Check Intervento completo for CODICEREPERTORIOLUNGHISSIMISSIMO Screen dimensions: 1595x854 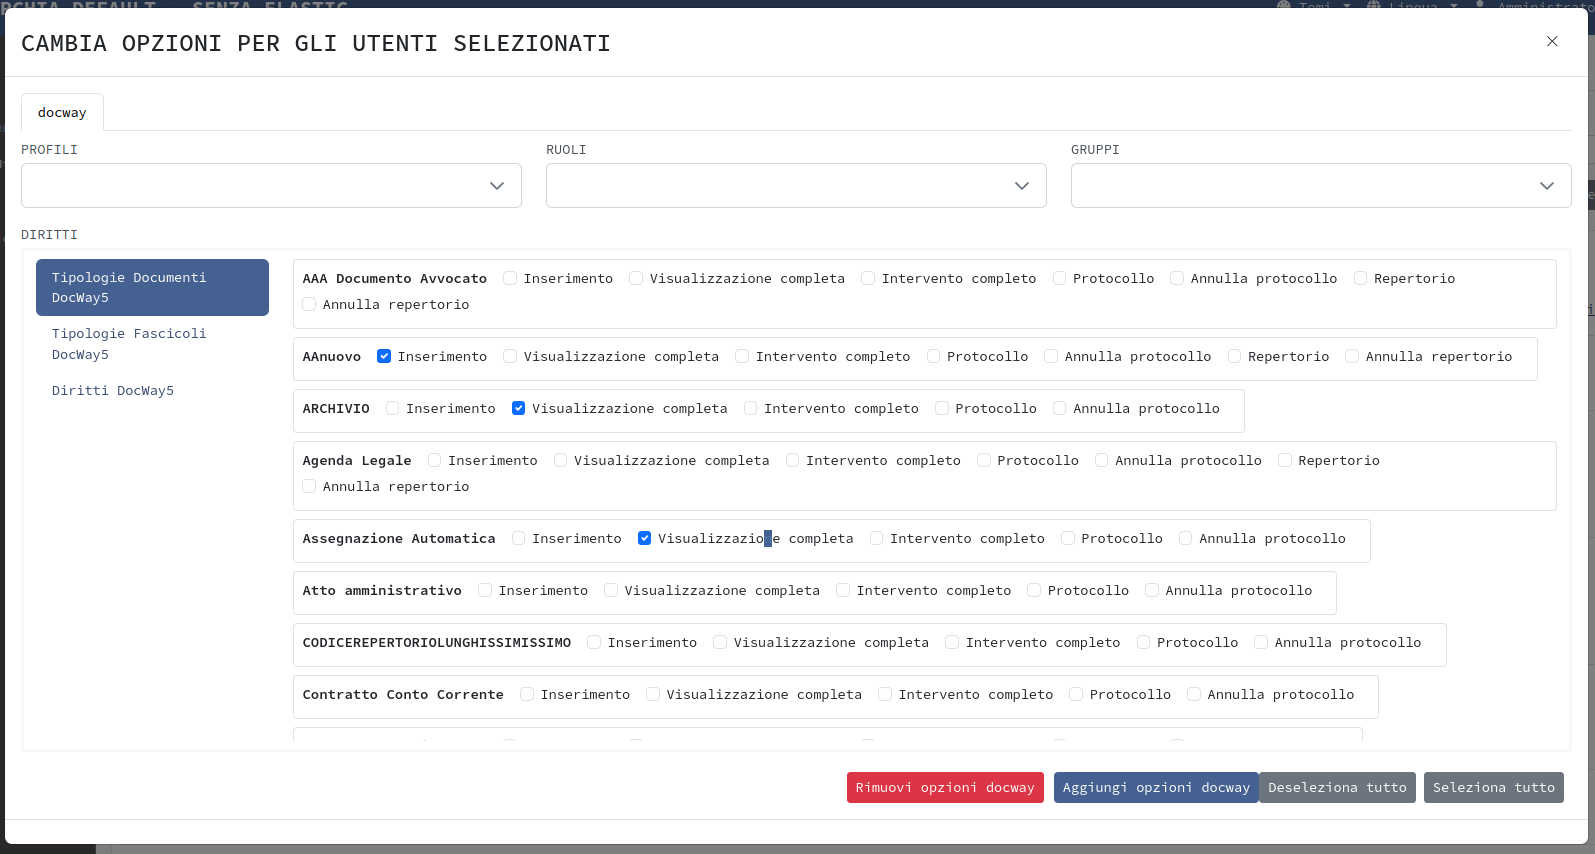coord(952,643)
